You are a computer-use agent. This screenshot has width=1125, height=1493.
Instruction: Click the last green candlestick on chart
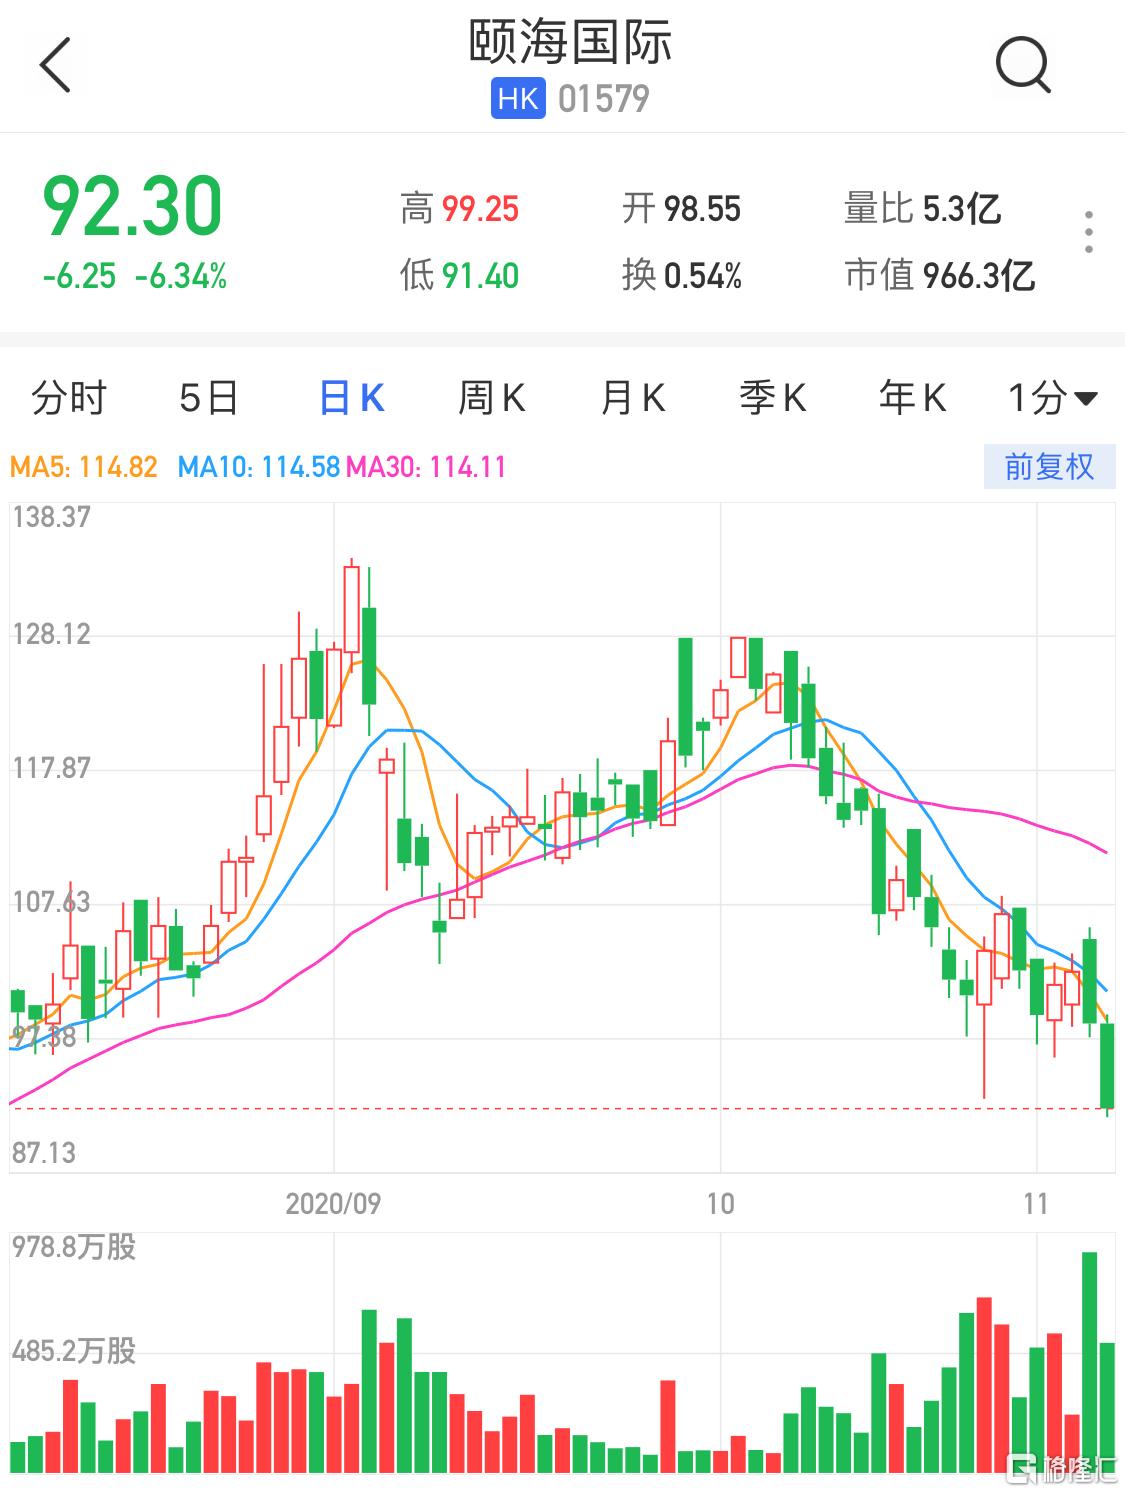tap(1107, 1065)
